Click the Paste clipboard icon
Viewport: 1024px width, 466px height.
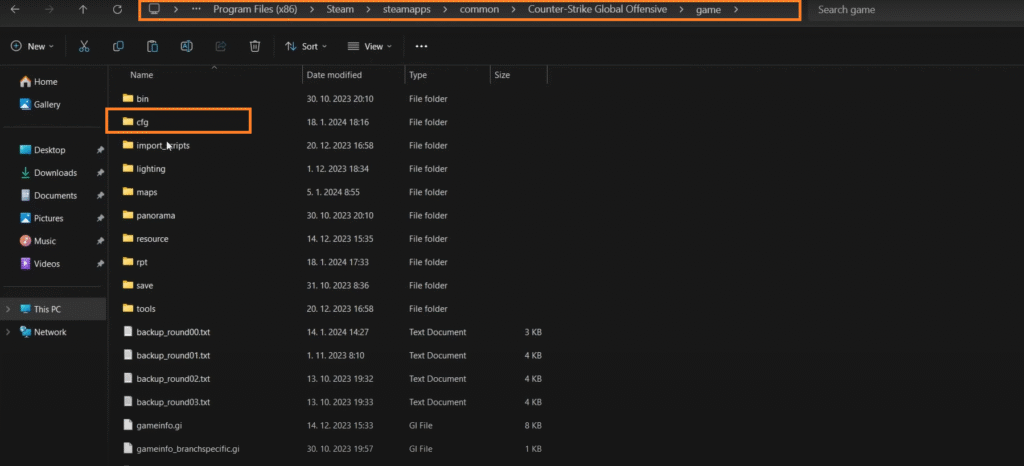[152, 46]
